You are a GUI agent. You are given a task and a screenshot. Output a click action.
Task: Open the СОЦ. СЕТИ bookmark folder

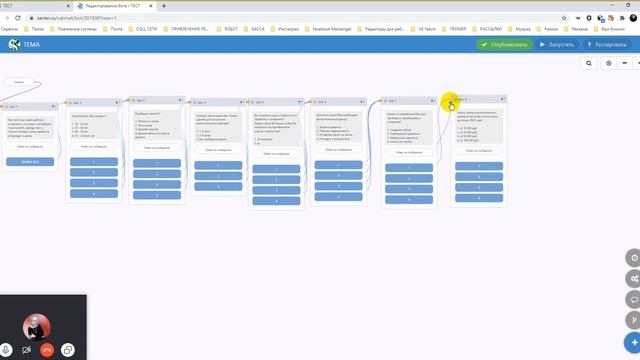click(143, 29)
